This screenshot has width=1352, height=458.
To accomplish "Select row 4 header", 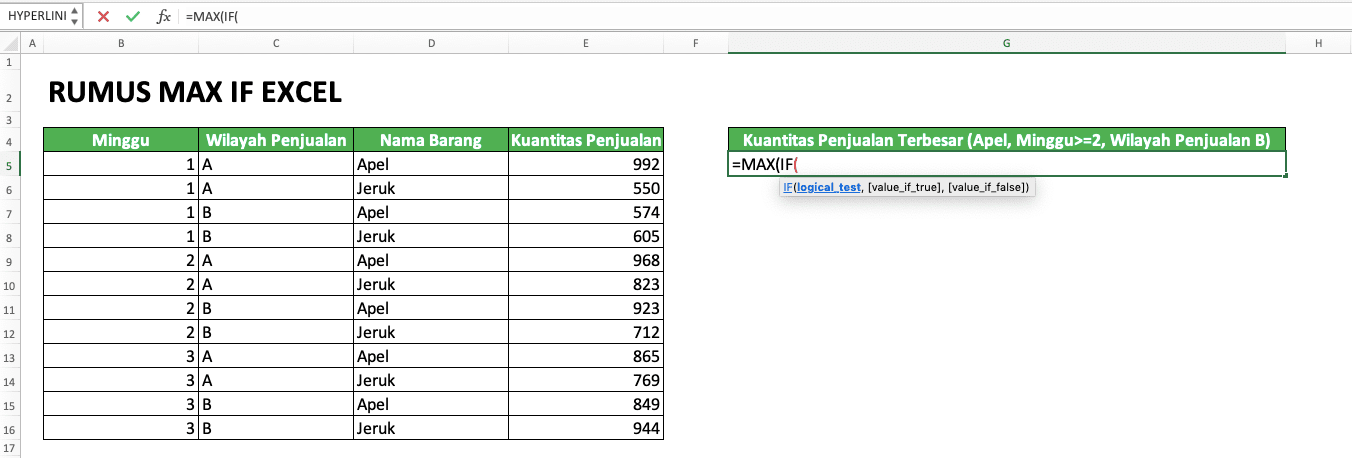I will 9,140.
